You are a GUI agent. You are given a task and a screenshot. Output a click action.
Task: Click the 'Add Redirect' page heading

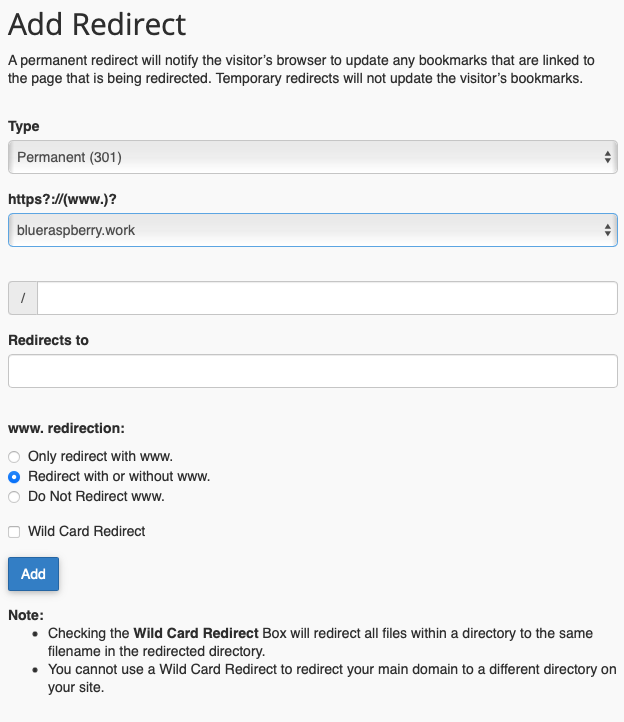[97, 24]
